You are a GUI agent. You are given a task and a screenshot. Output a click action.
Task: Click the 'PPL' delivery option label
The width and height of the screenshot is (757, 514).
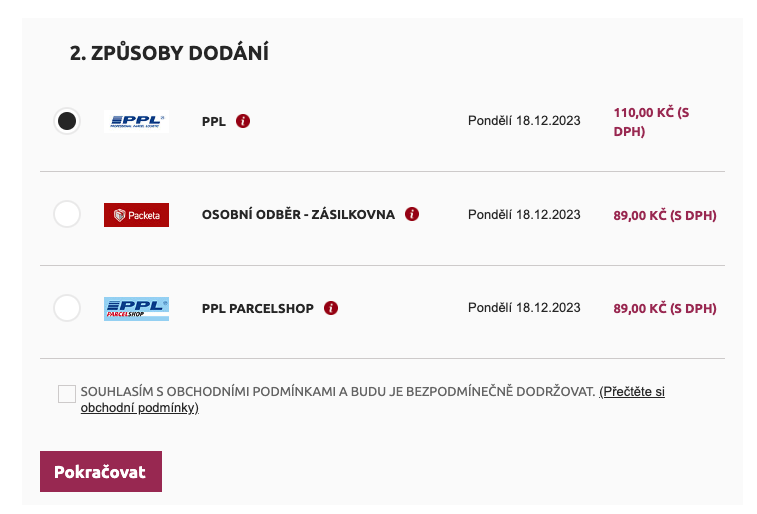214,122
